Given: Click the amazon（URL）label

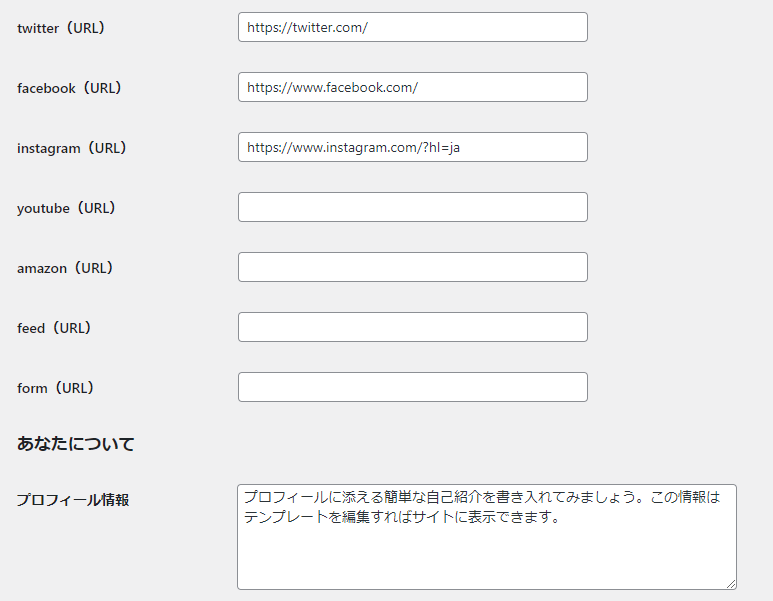Looking at the screenshot, I should (x=65, y=268).
